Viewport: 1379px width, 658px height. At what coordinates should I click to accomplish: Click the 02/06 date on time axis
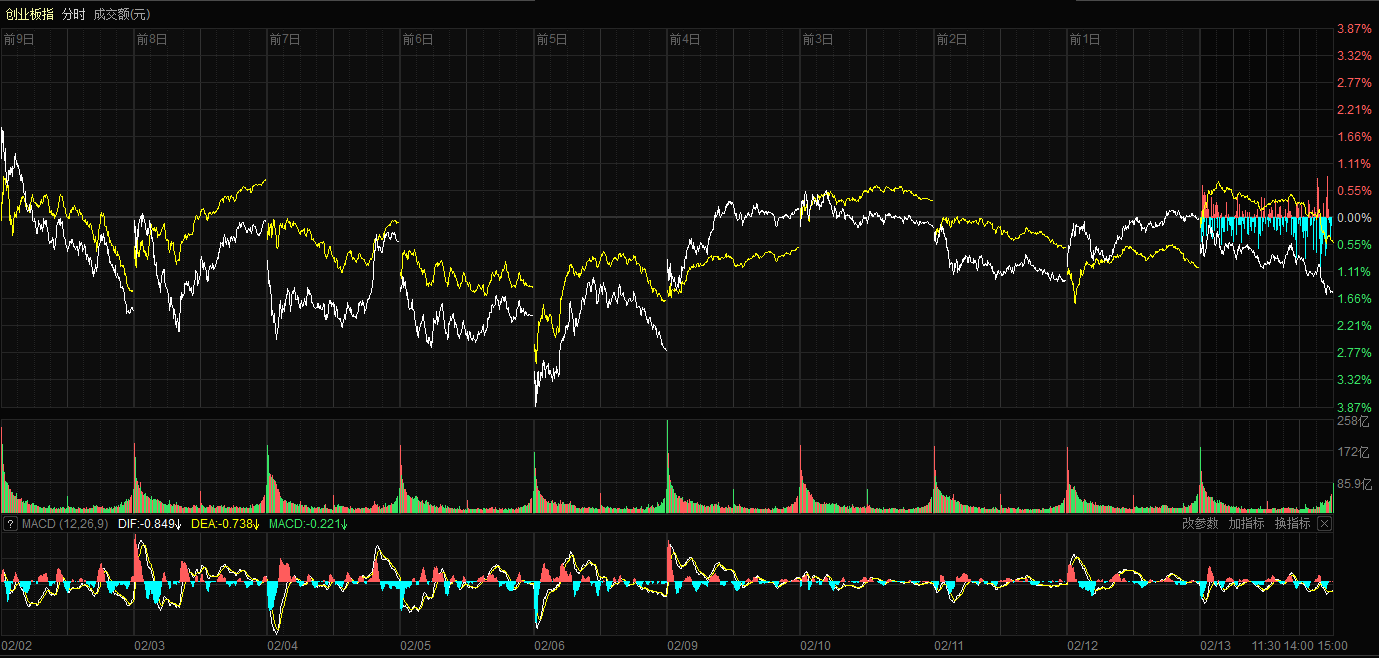coord(549,646)
